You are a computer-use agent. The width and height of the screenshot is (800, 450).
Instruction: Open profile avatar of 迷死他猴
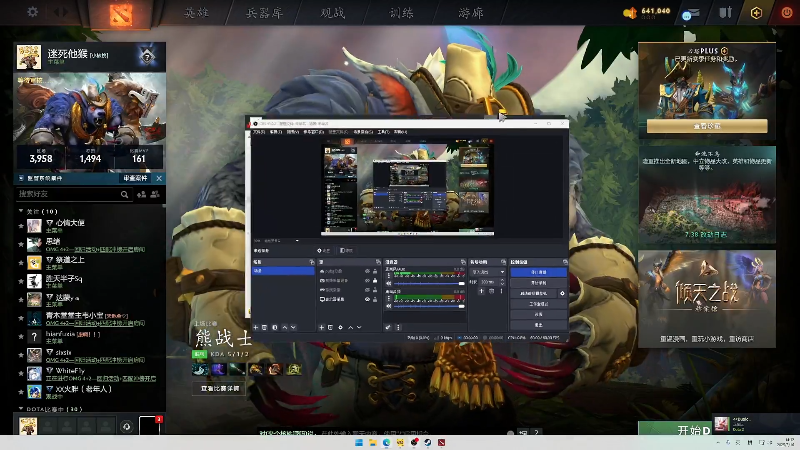(29, 57)
